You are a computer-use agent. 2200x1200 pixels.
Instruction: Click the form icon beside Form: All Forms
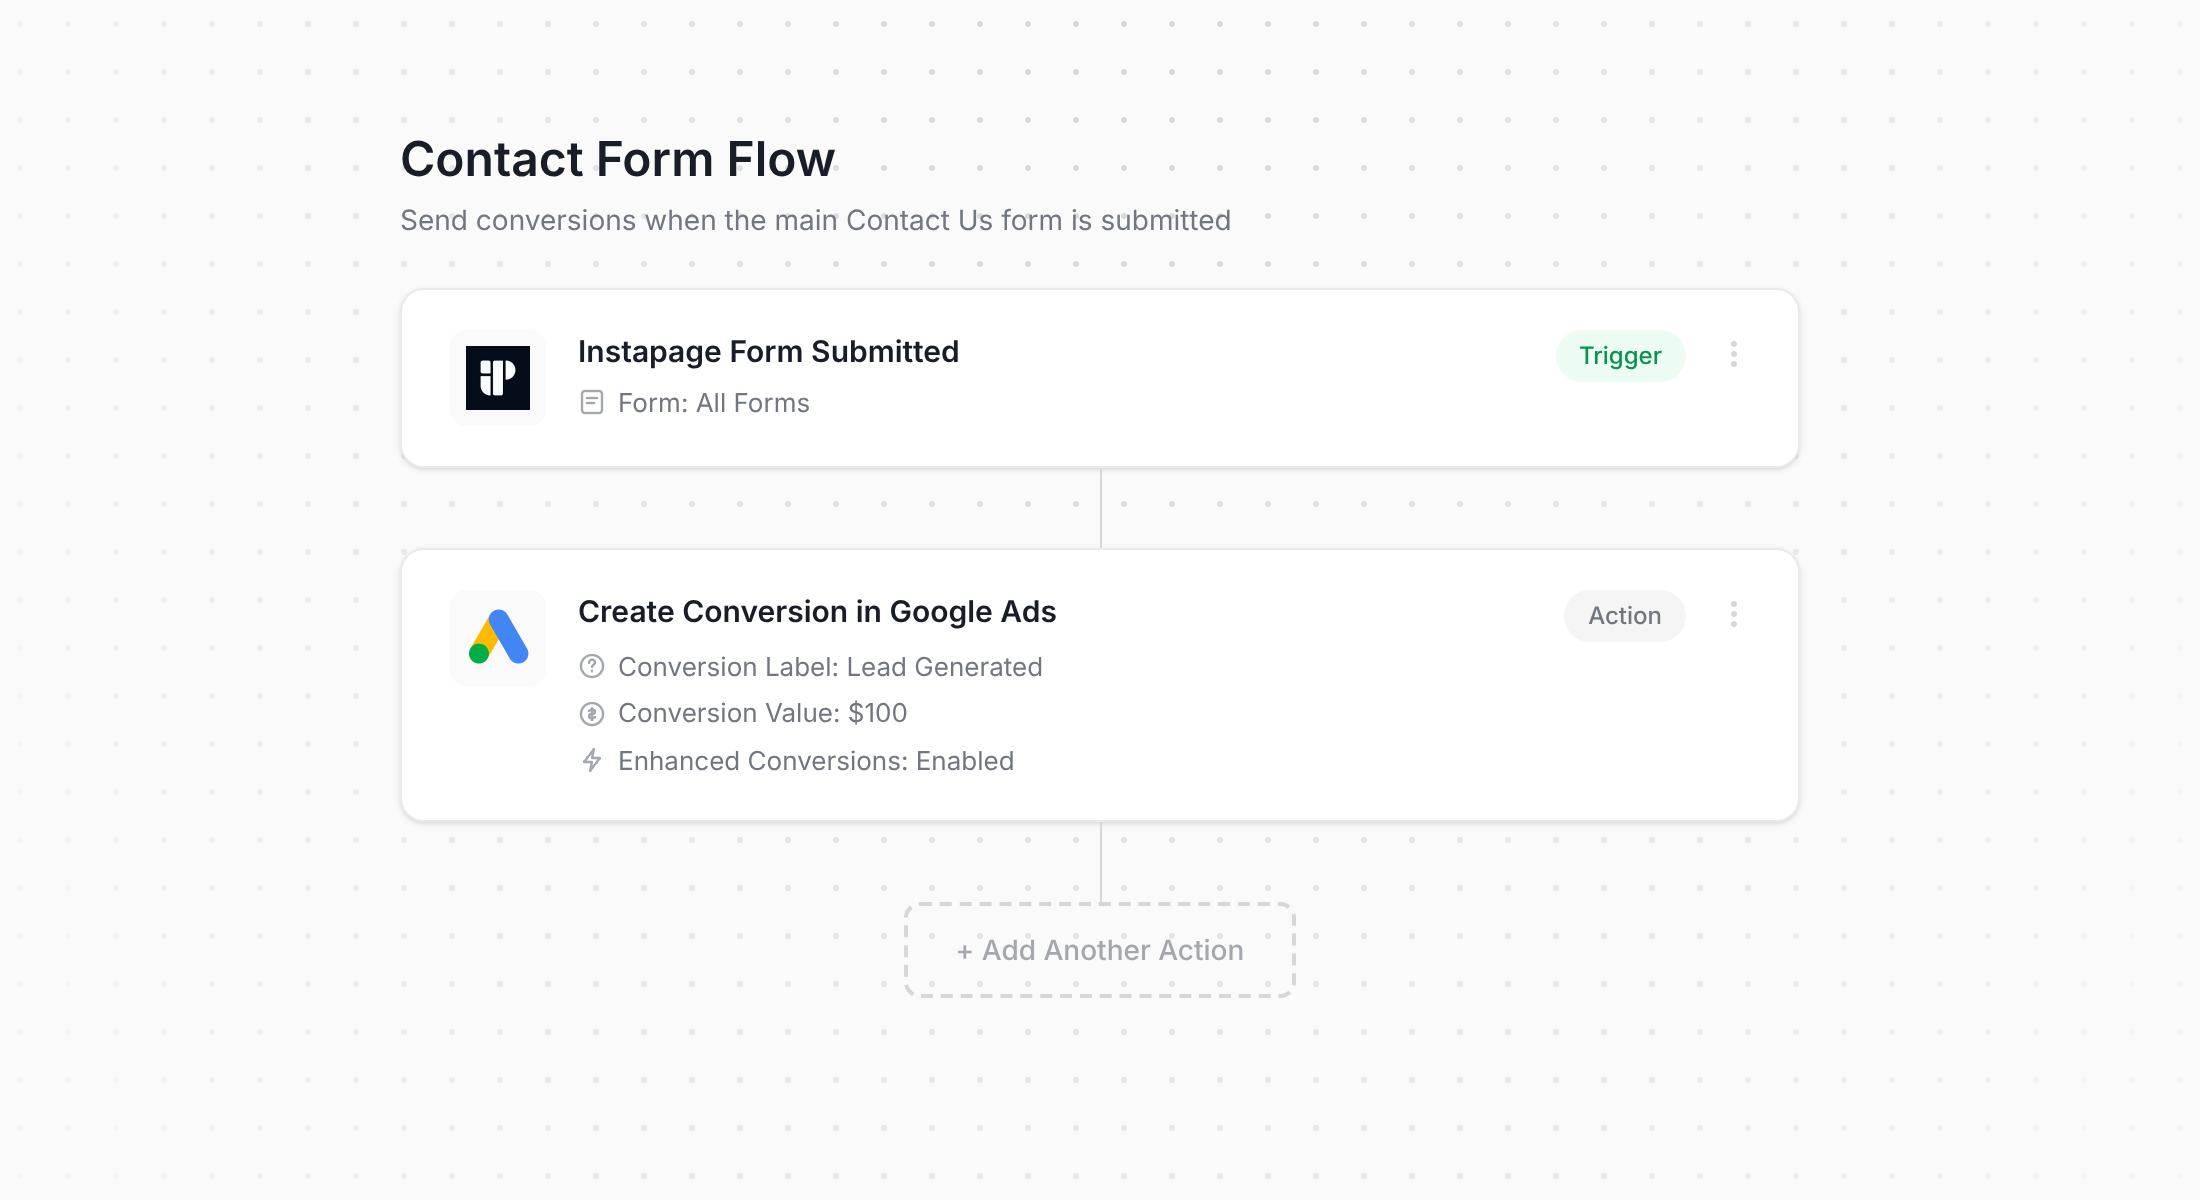pos(592,402)
